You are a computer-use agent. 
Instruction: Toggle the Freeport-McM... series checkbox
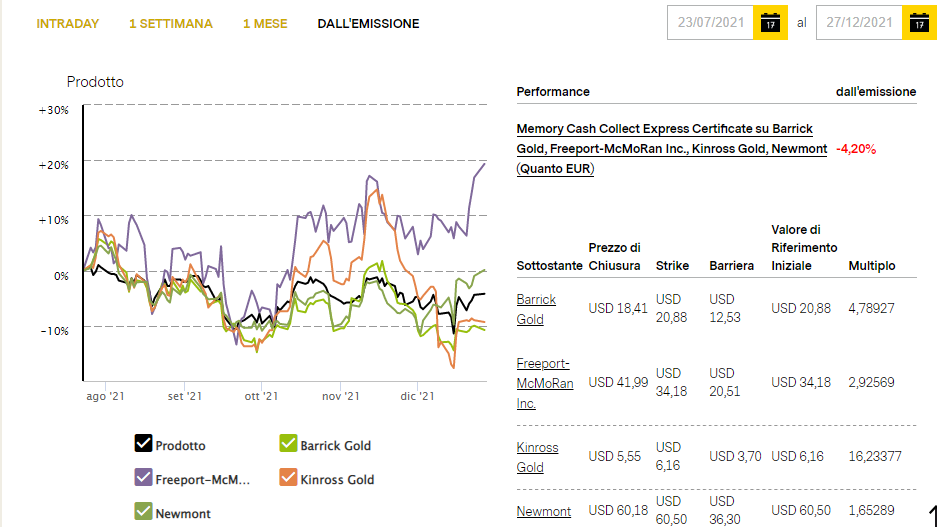143,477
